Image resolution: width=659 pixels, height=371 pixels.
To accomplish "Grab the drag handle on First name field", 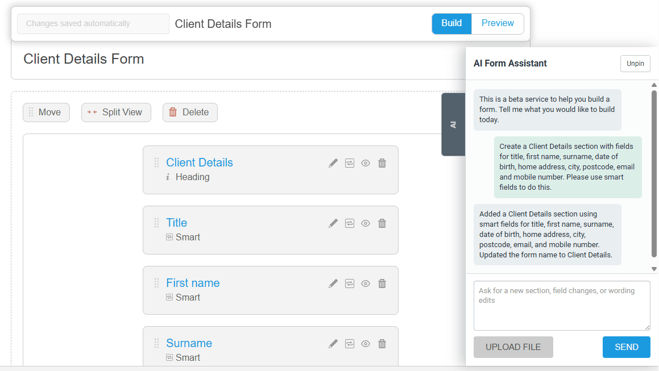I will point(156,283).
